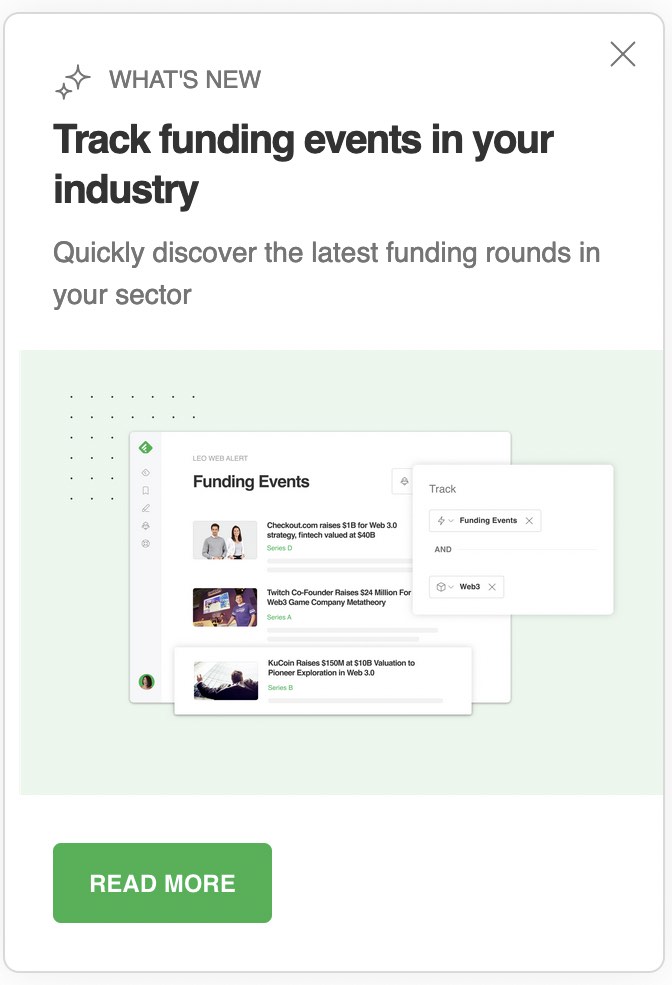Click the green Feedly logo icon
The width and height of the screenshot is (672, 985).
[146, 448]
